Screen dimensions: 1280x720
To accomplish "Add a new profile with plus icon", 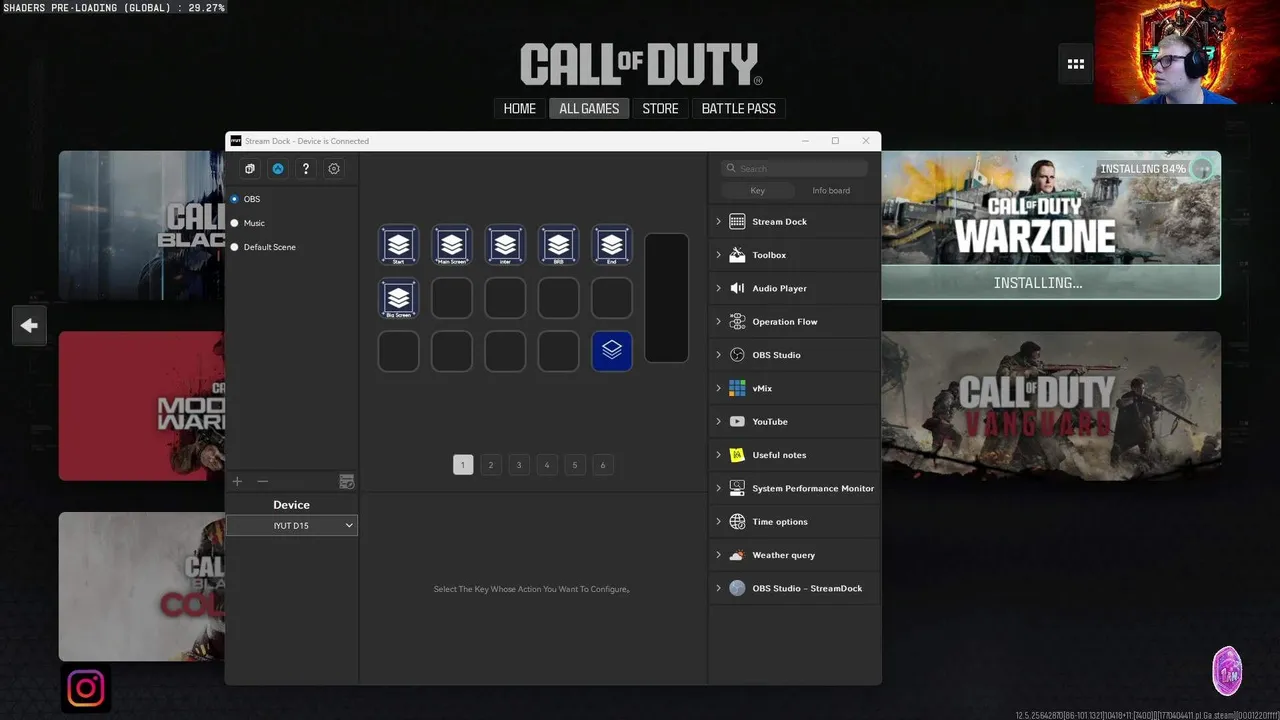I will 237,481.
